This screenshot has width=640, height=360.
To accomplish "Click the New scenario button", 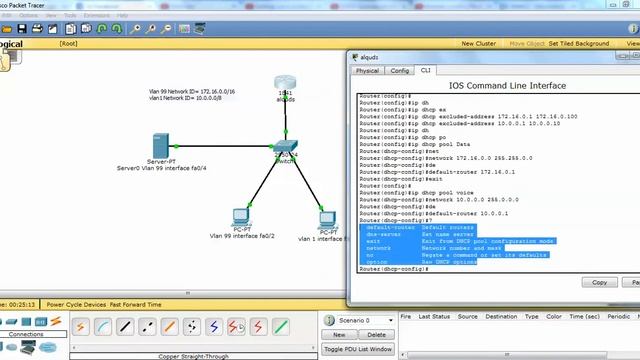I will 339,335.
